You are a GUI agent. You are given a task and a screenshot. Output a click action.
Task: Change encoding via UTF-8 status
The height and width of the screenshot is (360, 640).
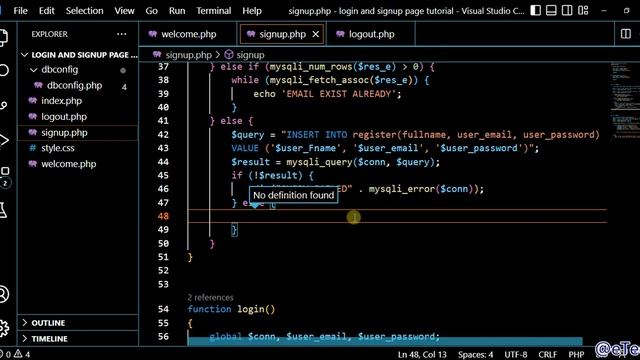(x=516, y=354)
